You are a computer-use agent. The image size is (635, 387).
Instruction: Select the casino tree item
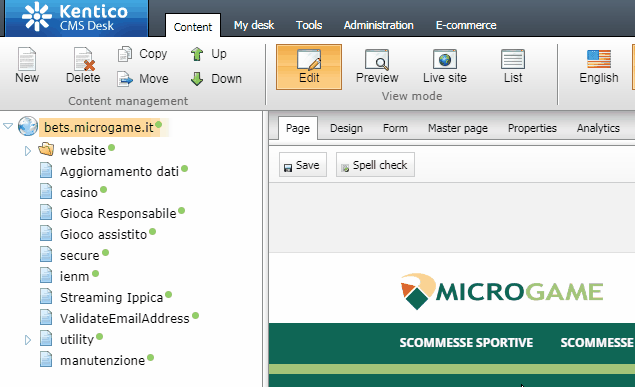[79, 192]
